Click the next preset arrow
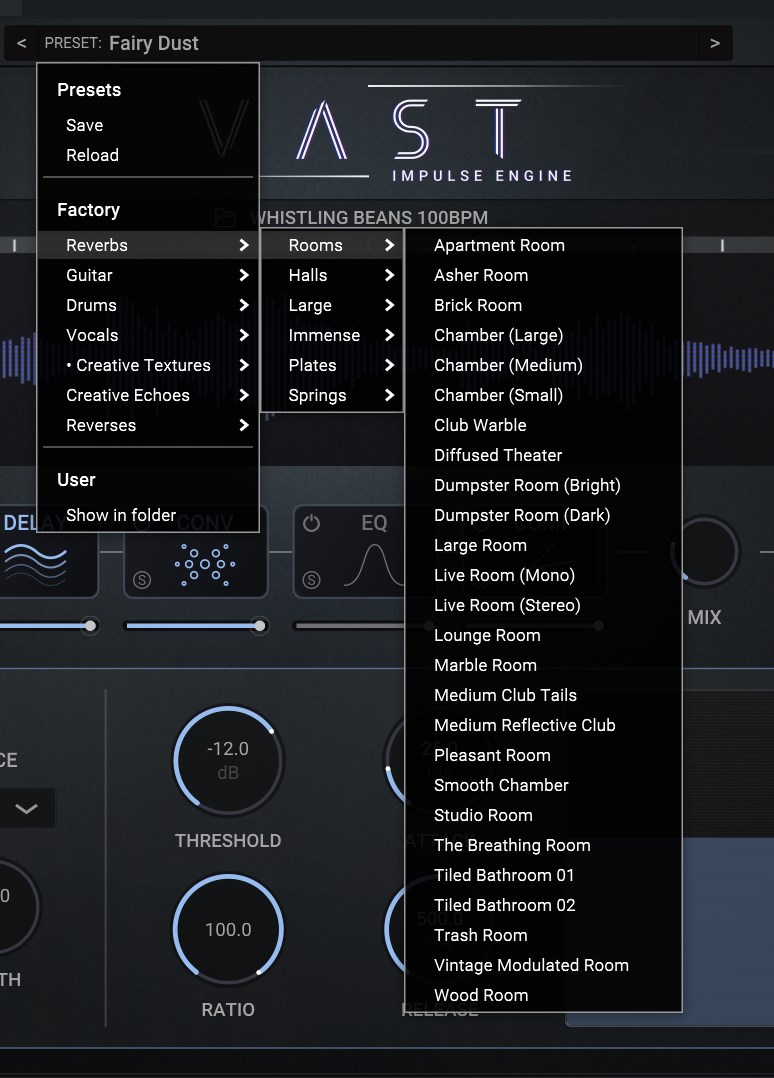Image resolution: width=774 pixels, height=1078 pixels. (714, 43)
